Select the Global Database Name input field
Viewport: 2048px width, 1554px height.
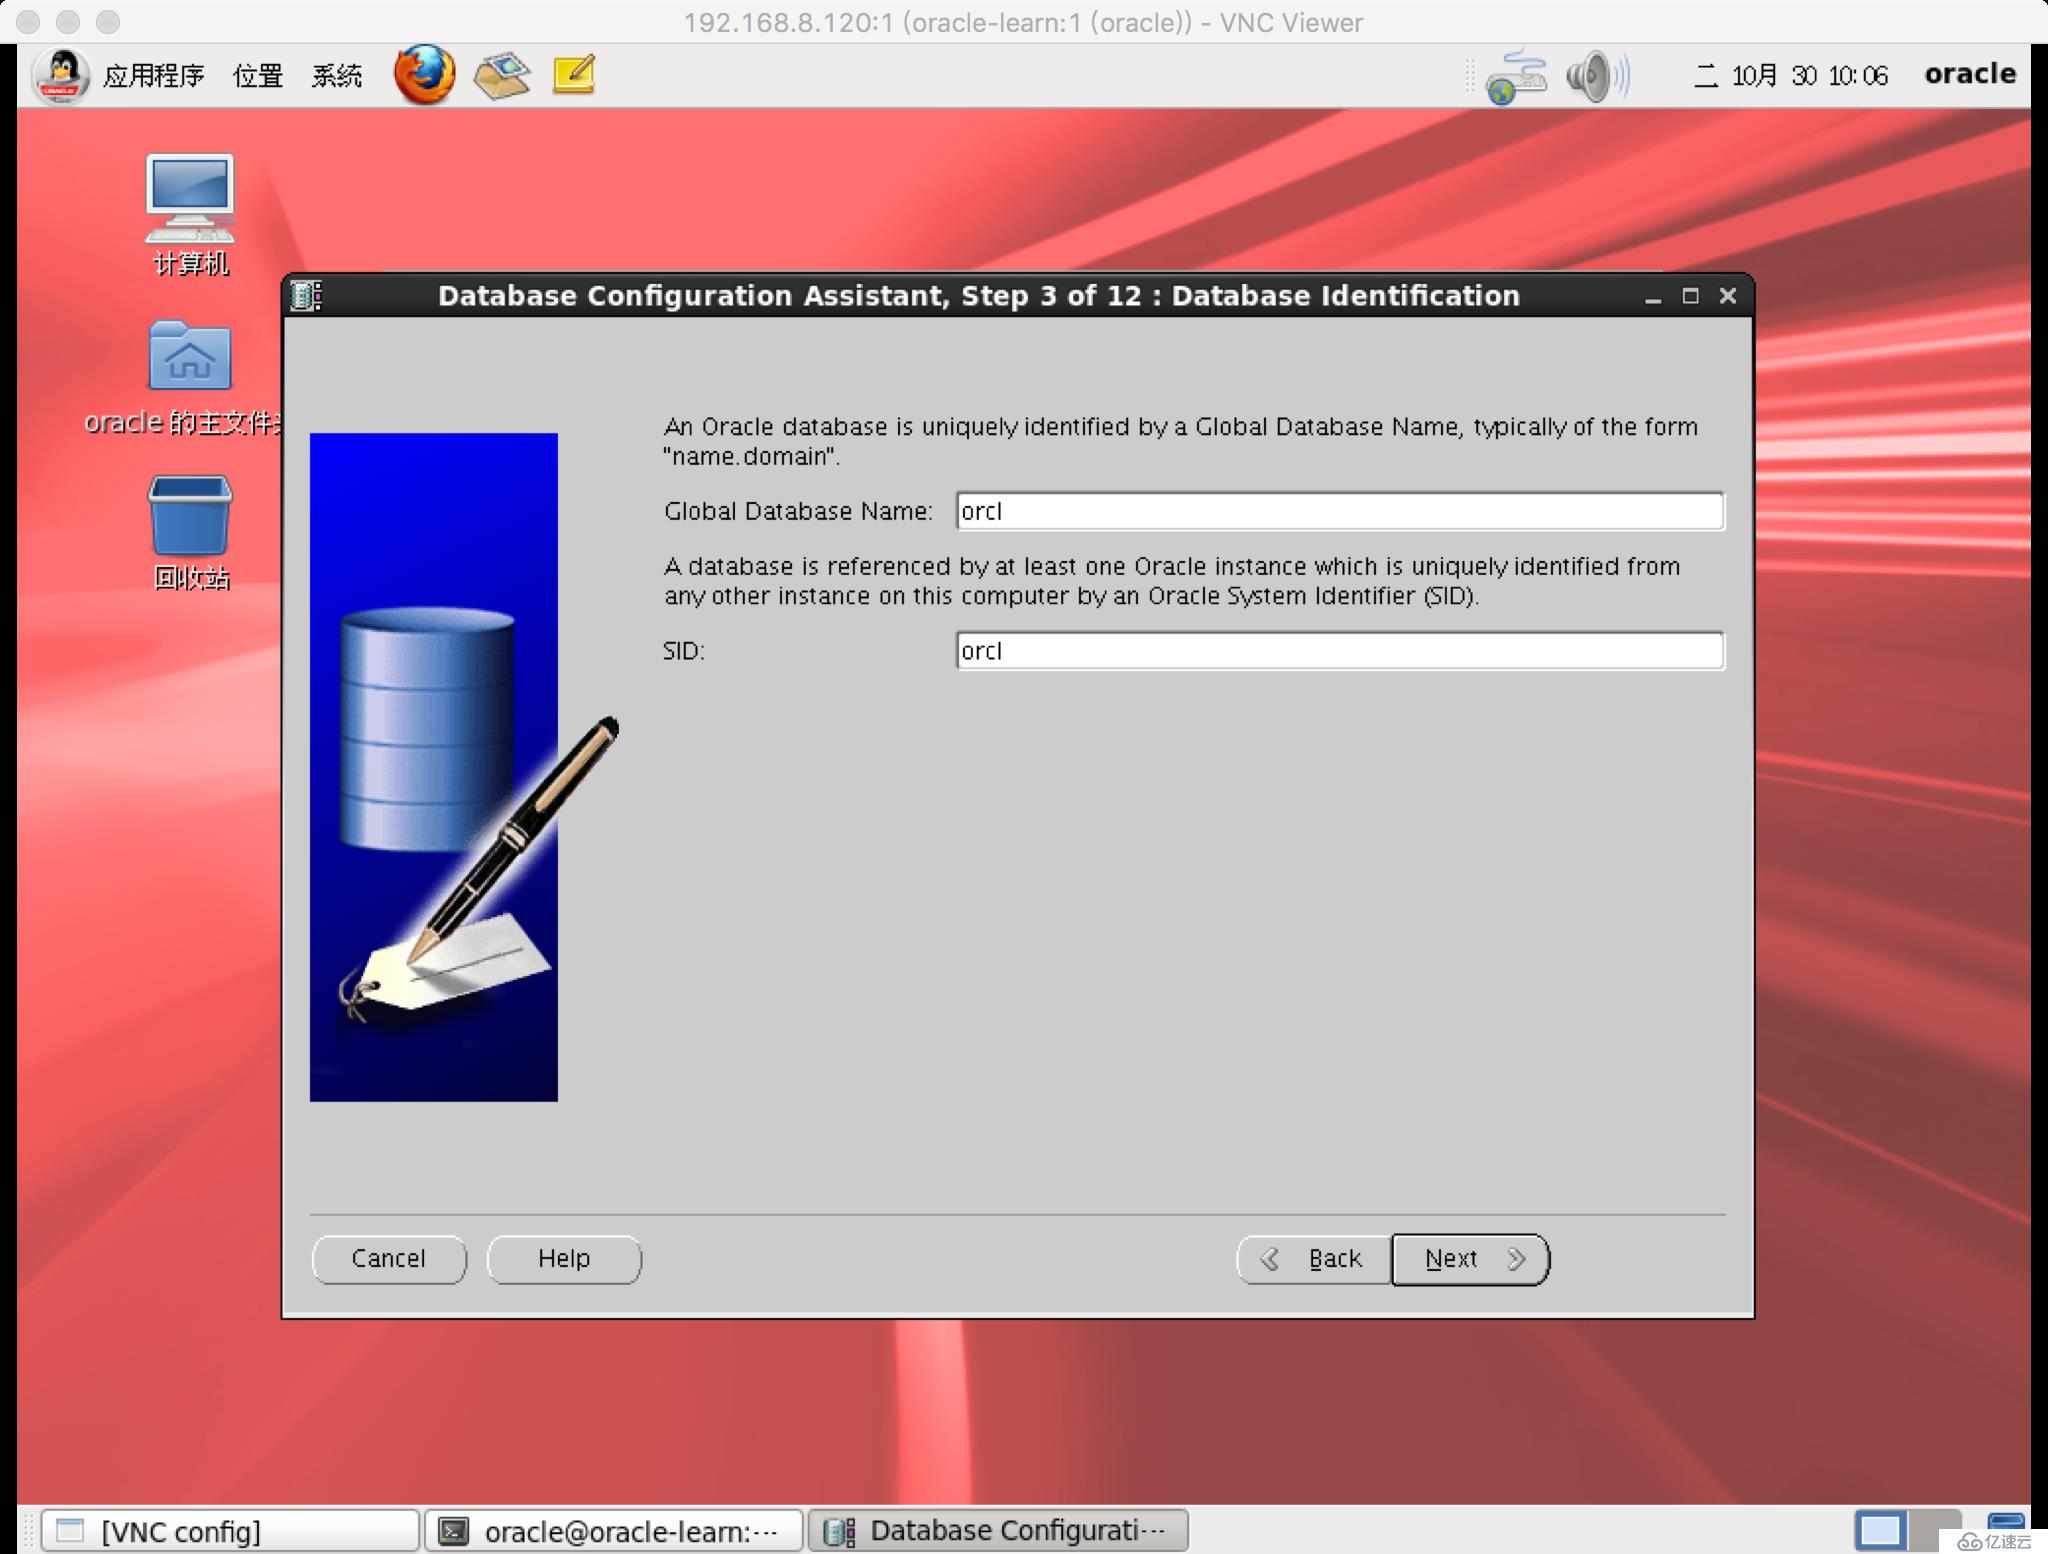coord(1338,511)
